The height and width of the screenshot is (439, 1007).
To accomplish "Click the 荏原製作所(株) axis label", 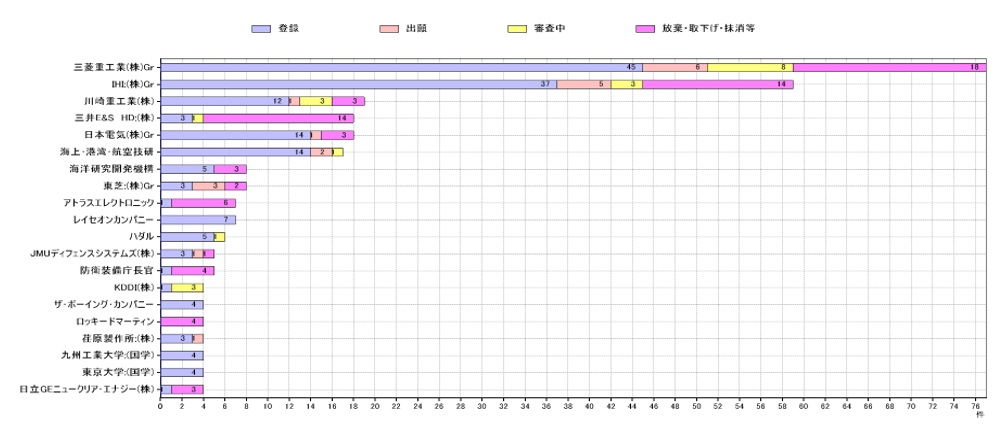I will (118, 338).
